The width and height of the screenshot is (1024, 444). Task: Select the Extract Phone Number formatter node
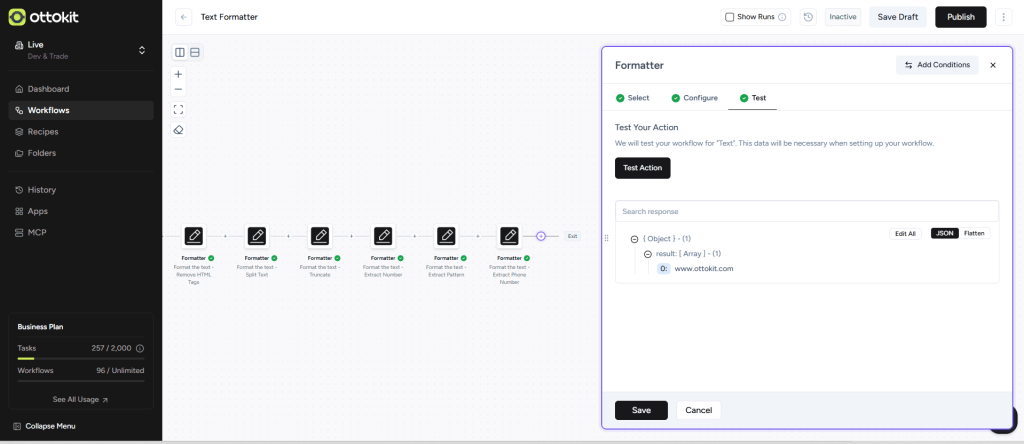[x=509, y=236]
